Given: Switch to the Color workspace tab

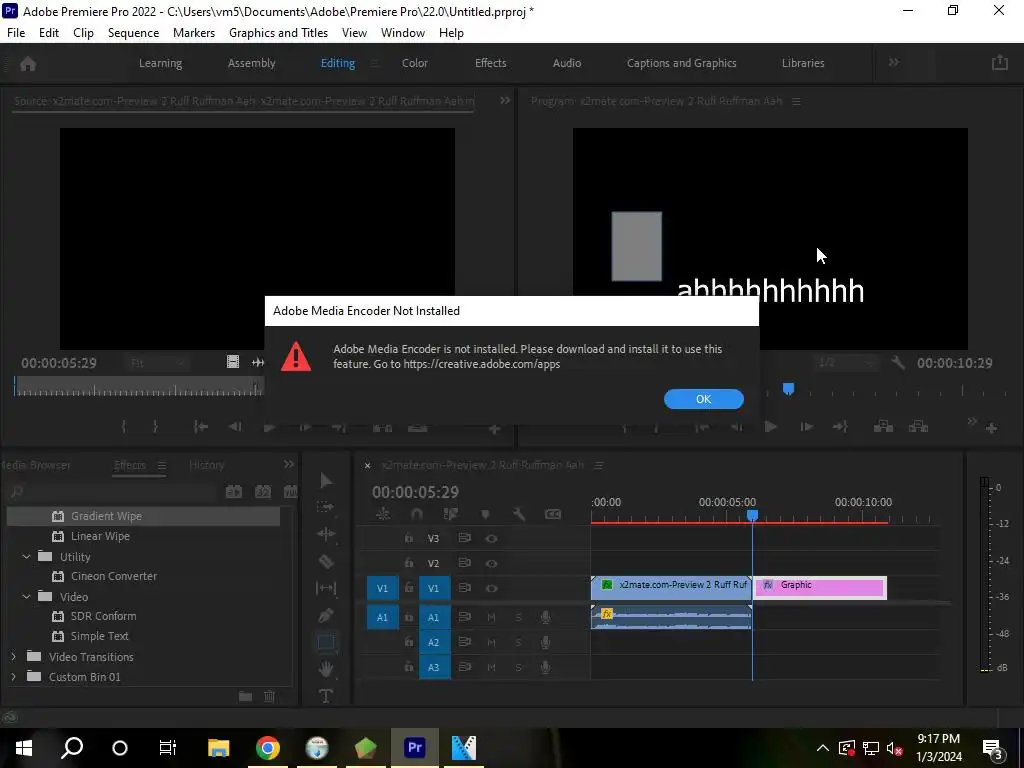Looking at the screenshot, I should (x=415, y=63).
